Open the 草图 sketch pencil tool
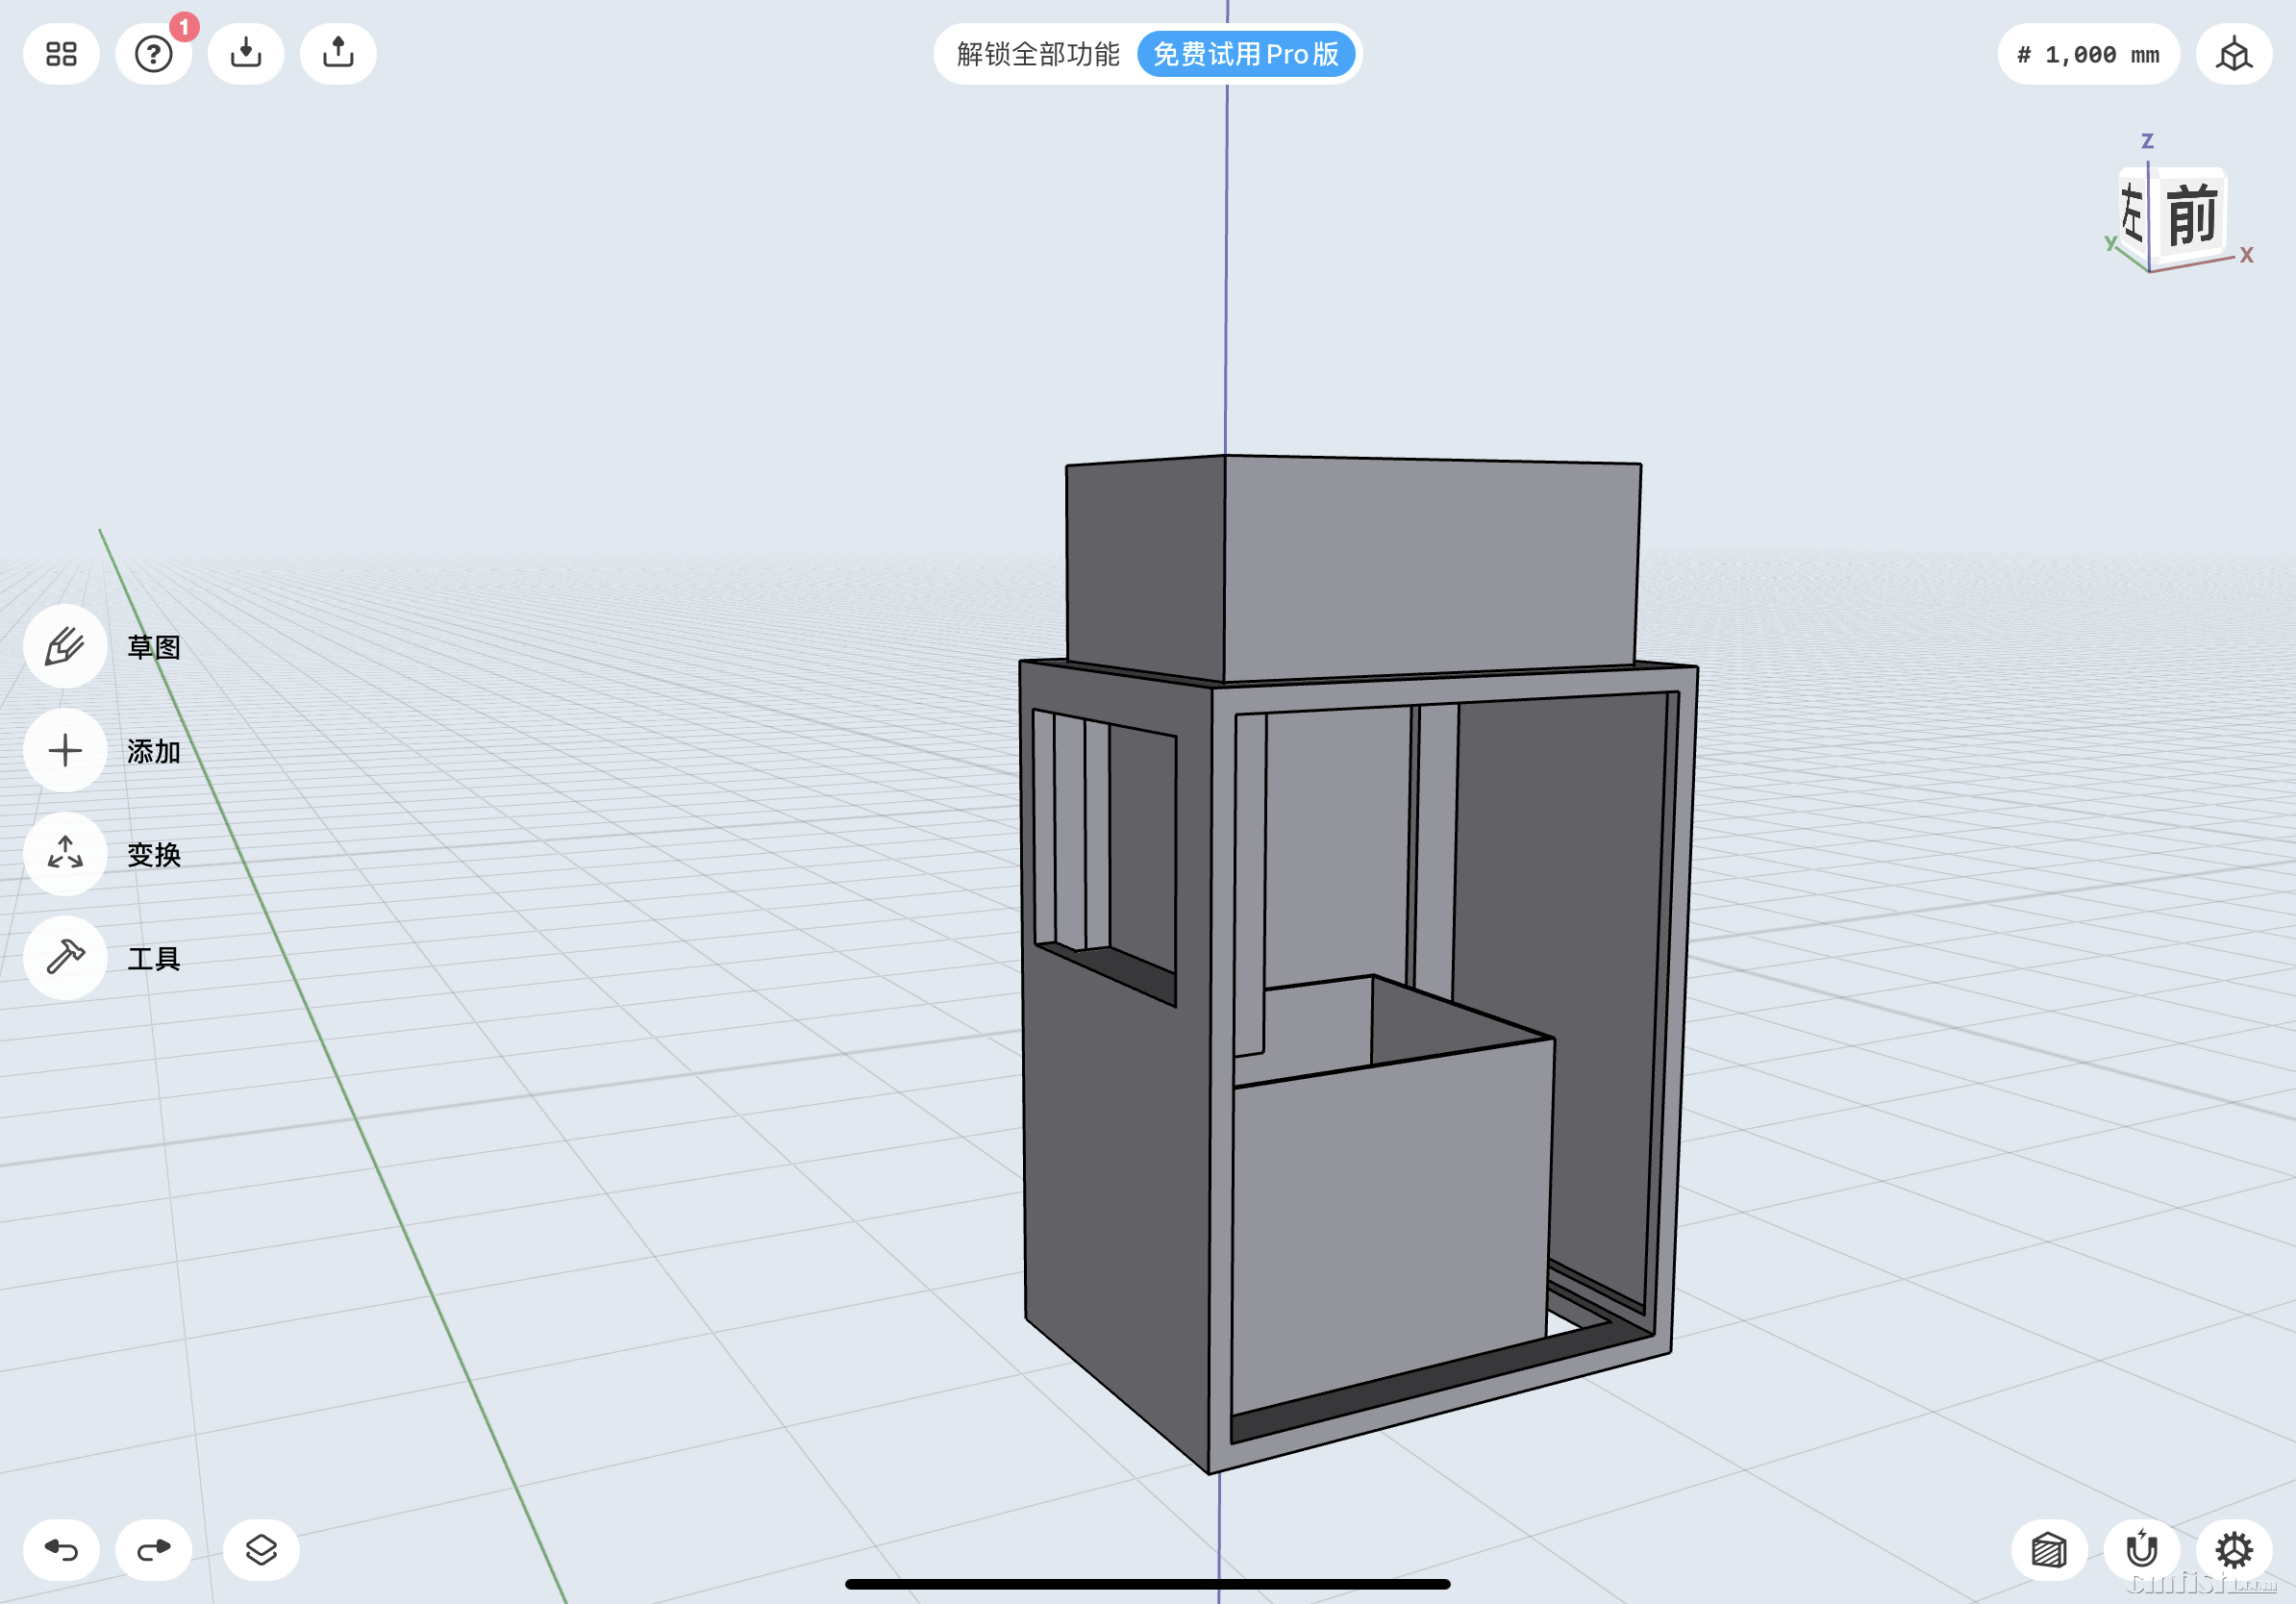Screen dimensions: 2296x1604 coord(65,647)
